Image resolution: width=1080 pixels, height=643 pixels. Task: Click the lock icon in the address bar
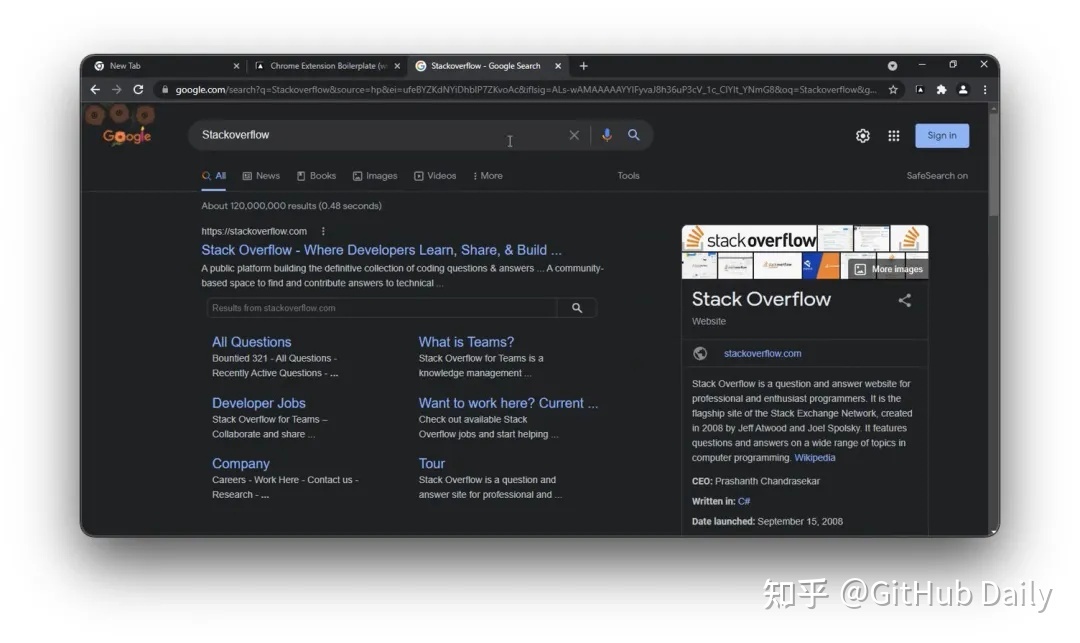tap(165, 89)
